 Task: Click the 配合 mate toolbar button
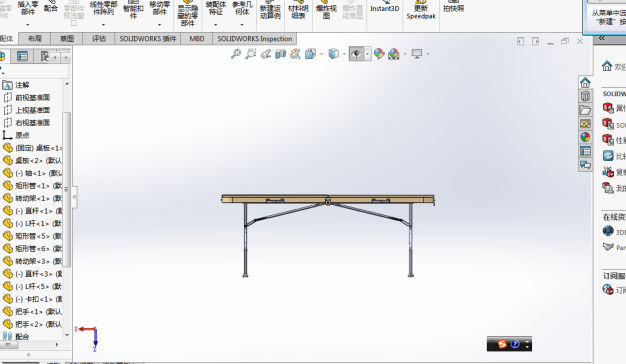point(51,7)
